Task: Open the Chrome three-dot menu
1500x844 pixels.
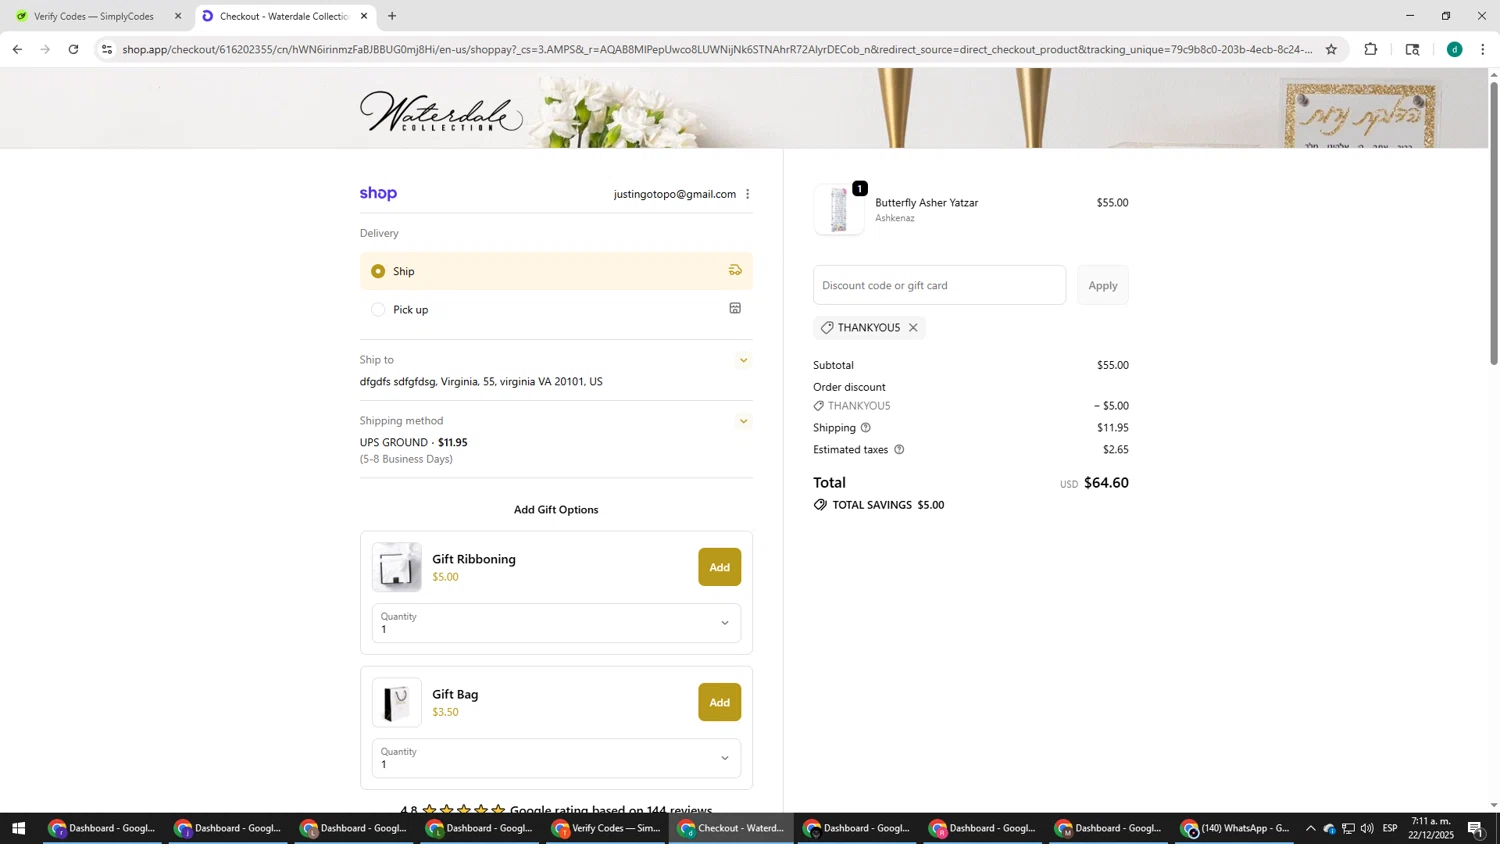Action: click(1482, 49)
